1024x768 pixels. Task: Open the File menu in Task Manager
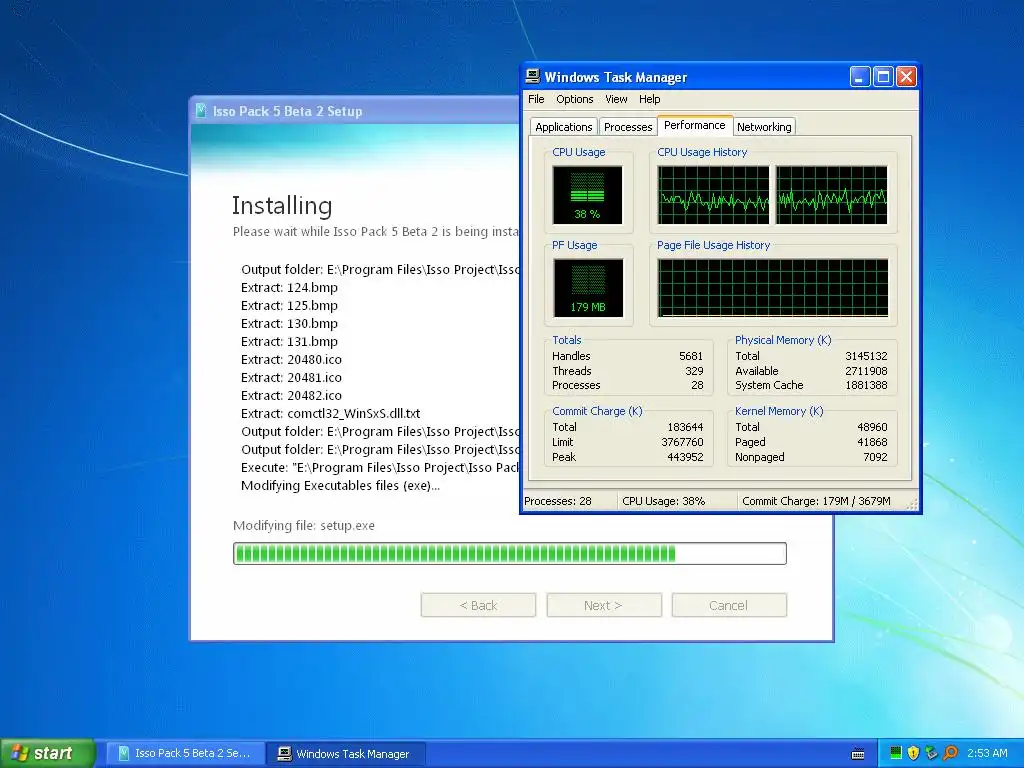(536, 99)
